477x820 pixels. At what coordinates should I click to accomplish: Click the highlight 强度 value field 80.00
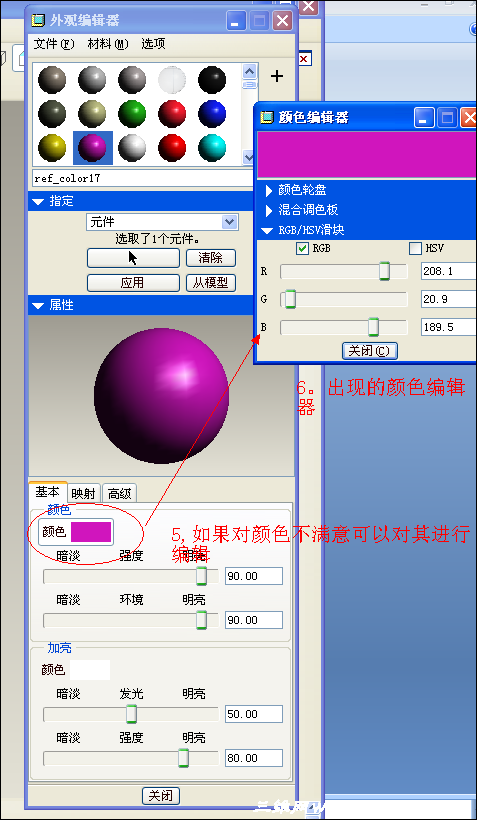[254, 758]
